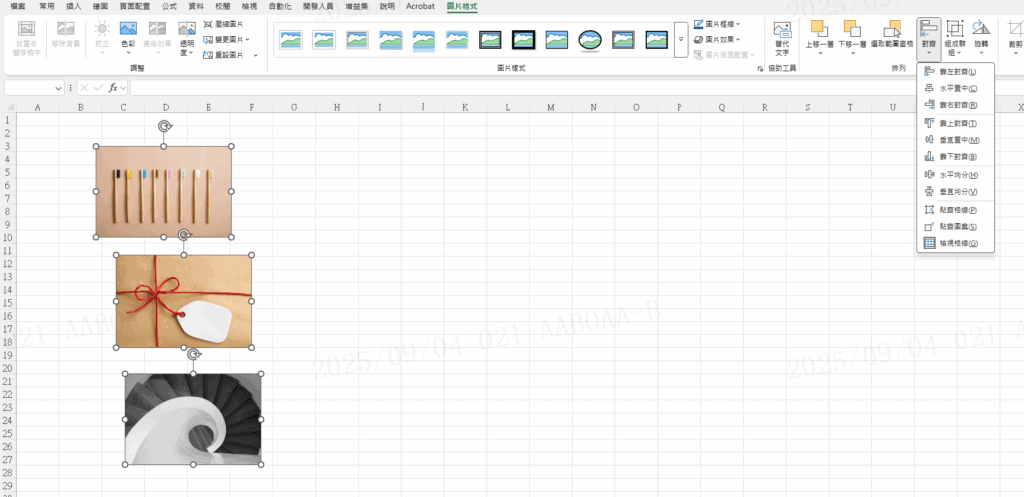Choose 靠右對齊 (Align Right) in align menu
Image resolution: width=1024 pixels, height=497 pixels.
[955, 104]
